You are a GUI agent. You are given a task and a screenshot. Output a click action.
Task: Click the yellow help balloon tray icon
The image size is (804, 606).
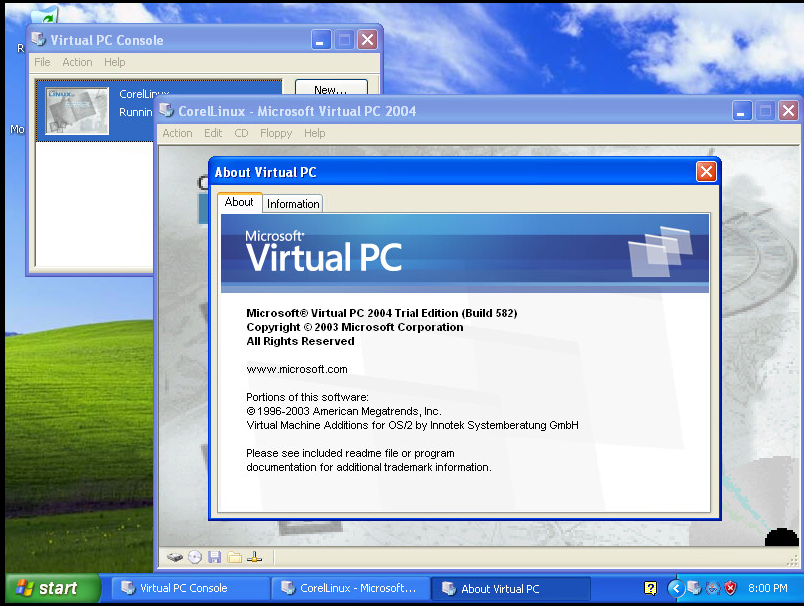651,588
